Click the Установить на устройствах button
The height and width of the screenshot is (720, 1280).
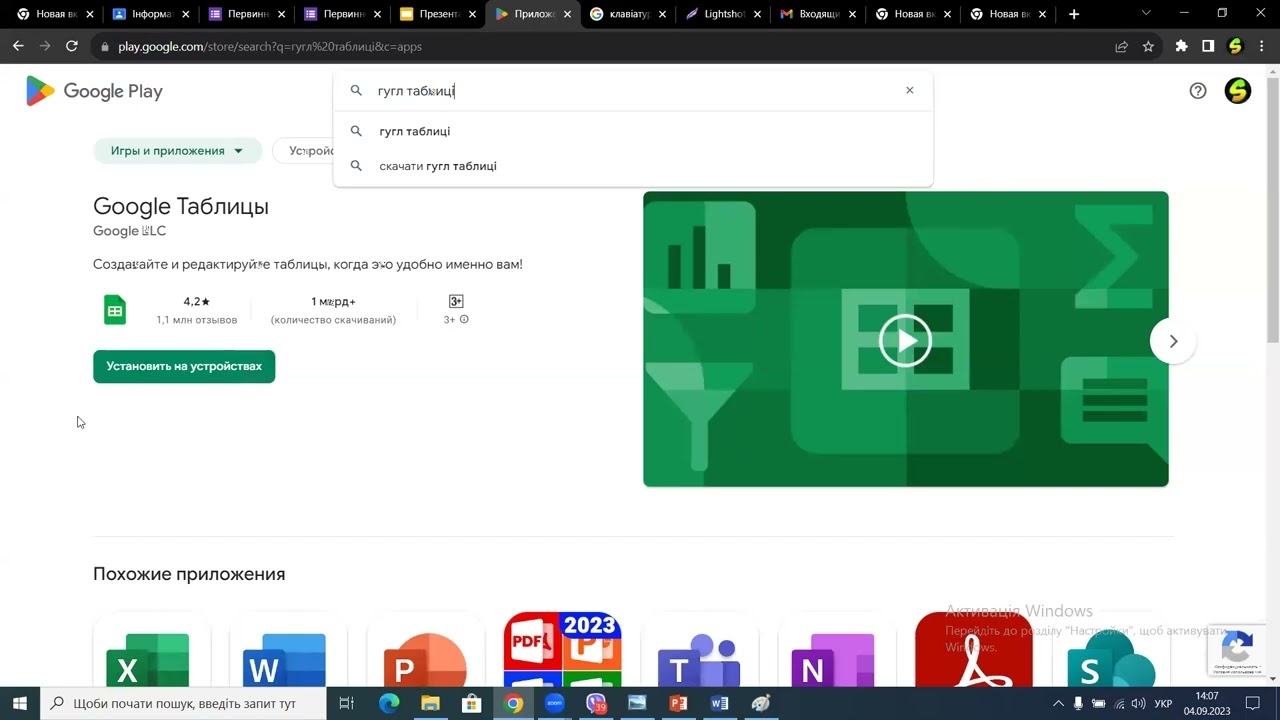(184, 366)
